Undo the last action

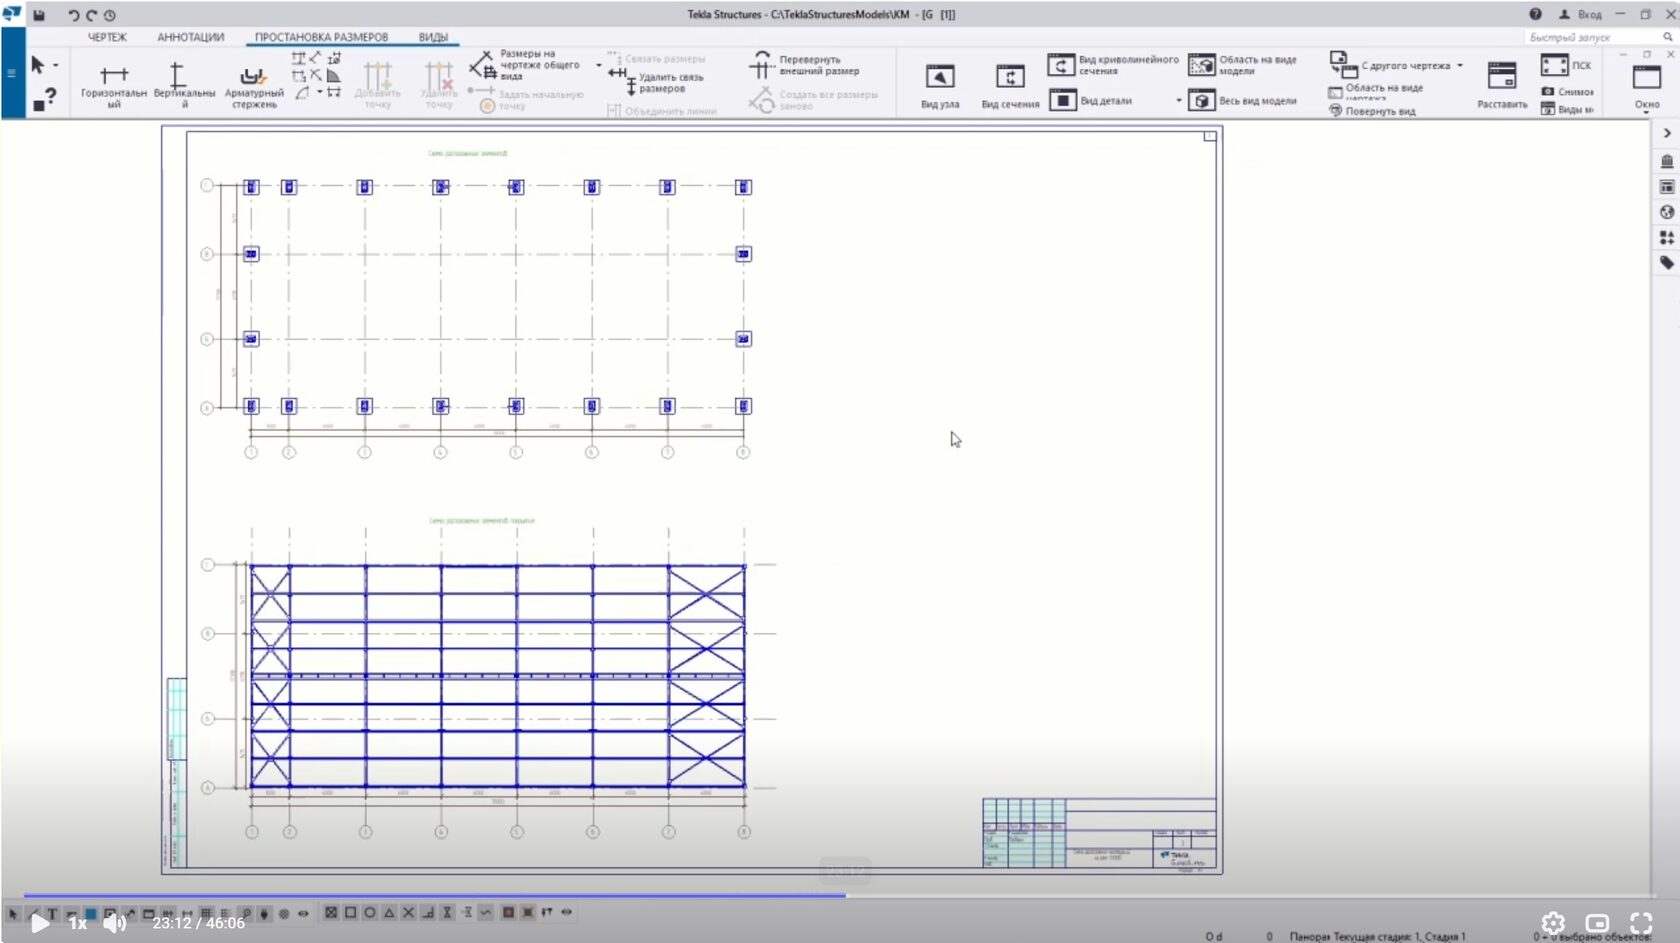coord(73,15)
